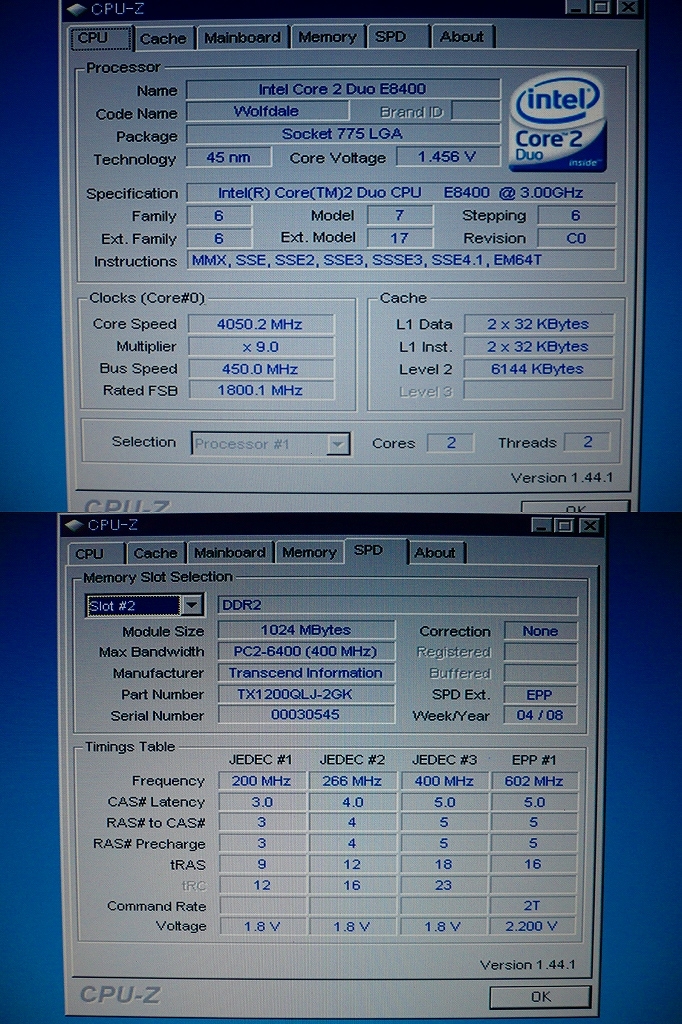Click Bus Speed value 450.0 MHz

(x=261, y=369)
